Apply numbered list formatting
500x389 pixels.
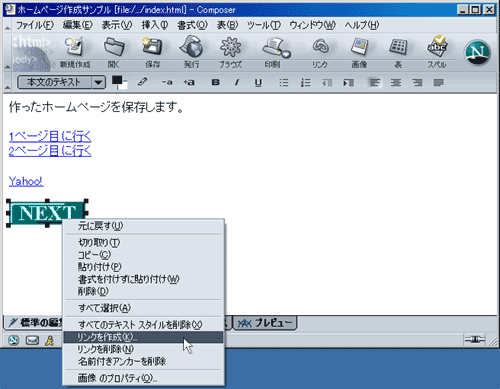point(305,83)
